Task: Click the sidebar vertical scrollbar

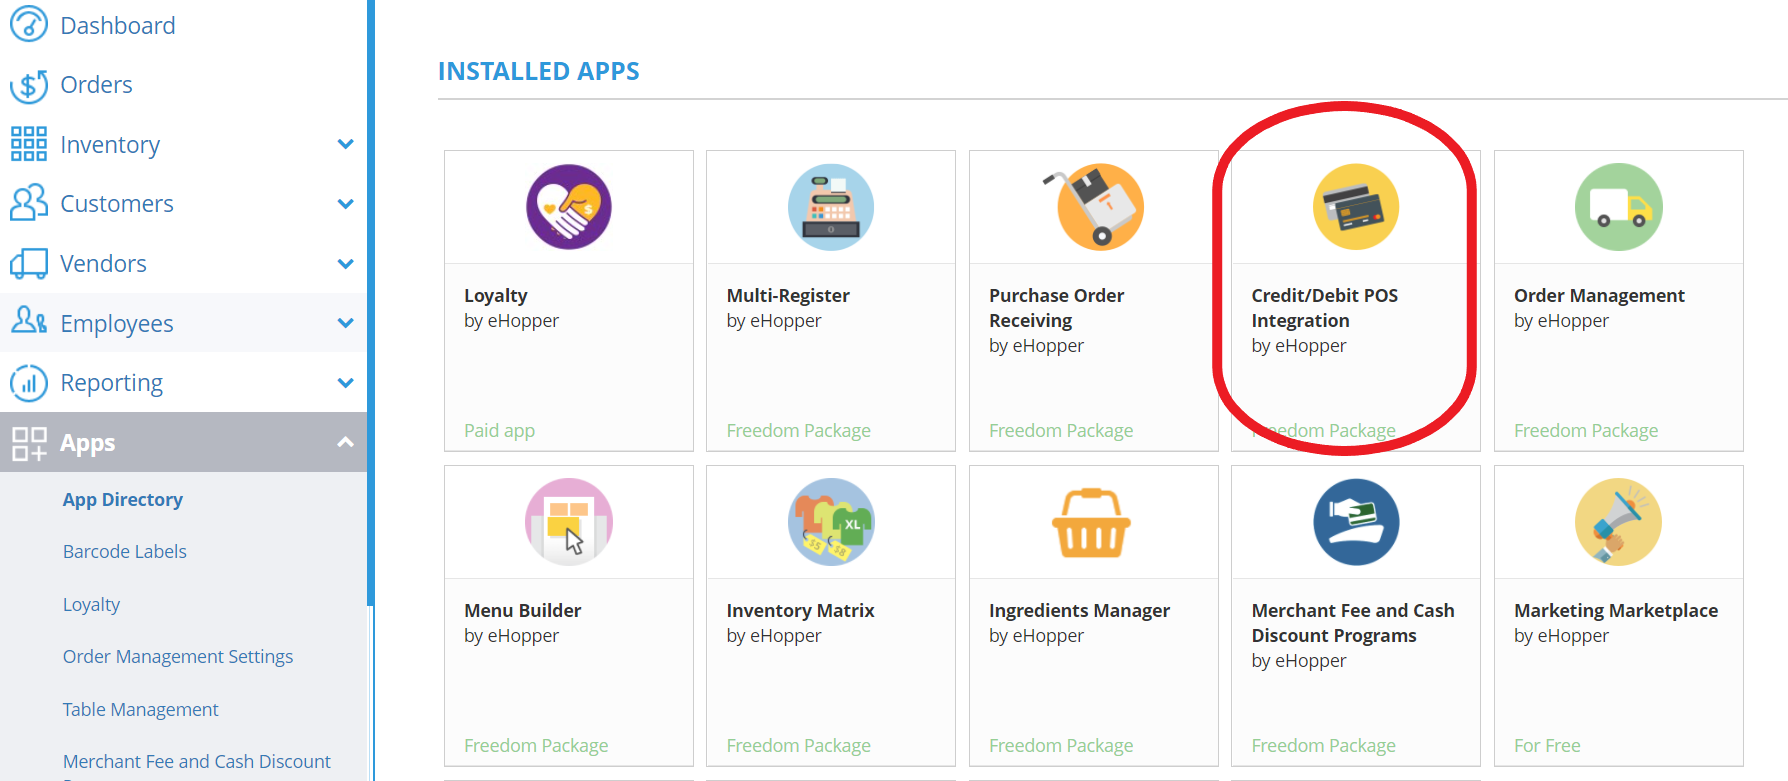Action: pos(371,303)
